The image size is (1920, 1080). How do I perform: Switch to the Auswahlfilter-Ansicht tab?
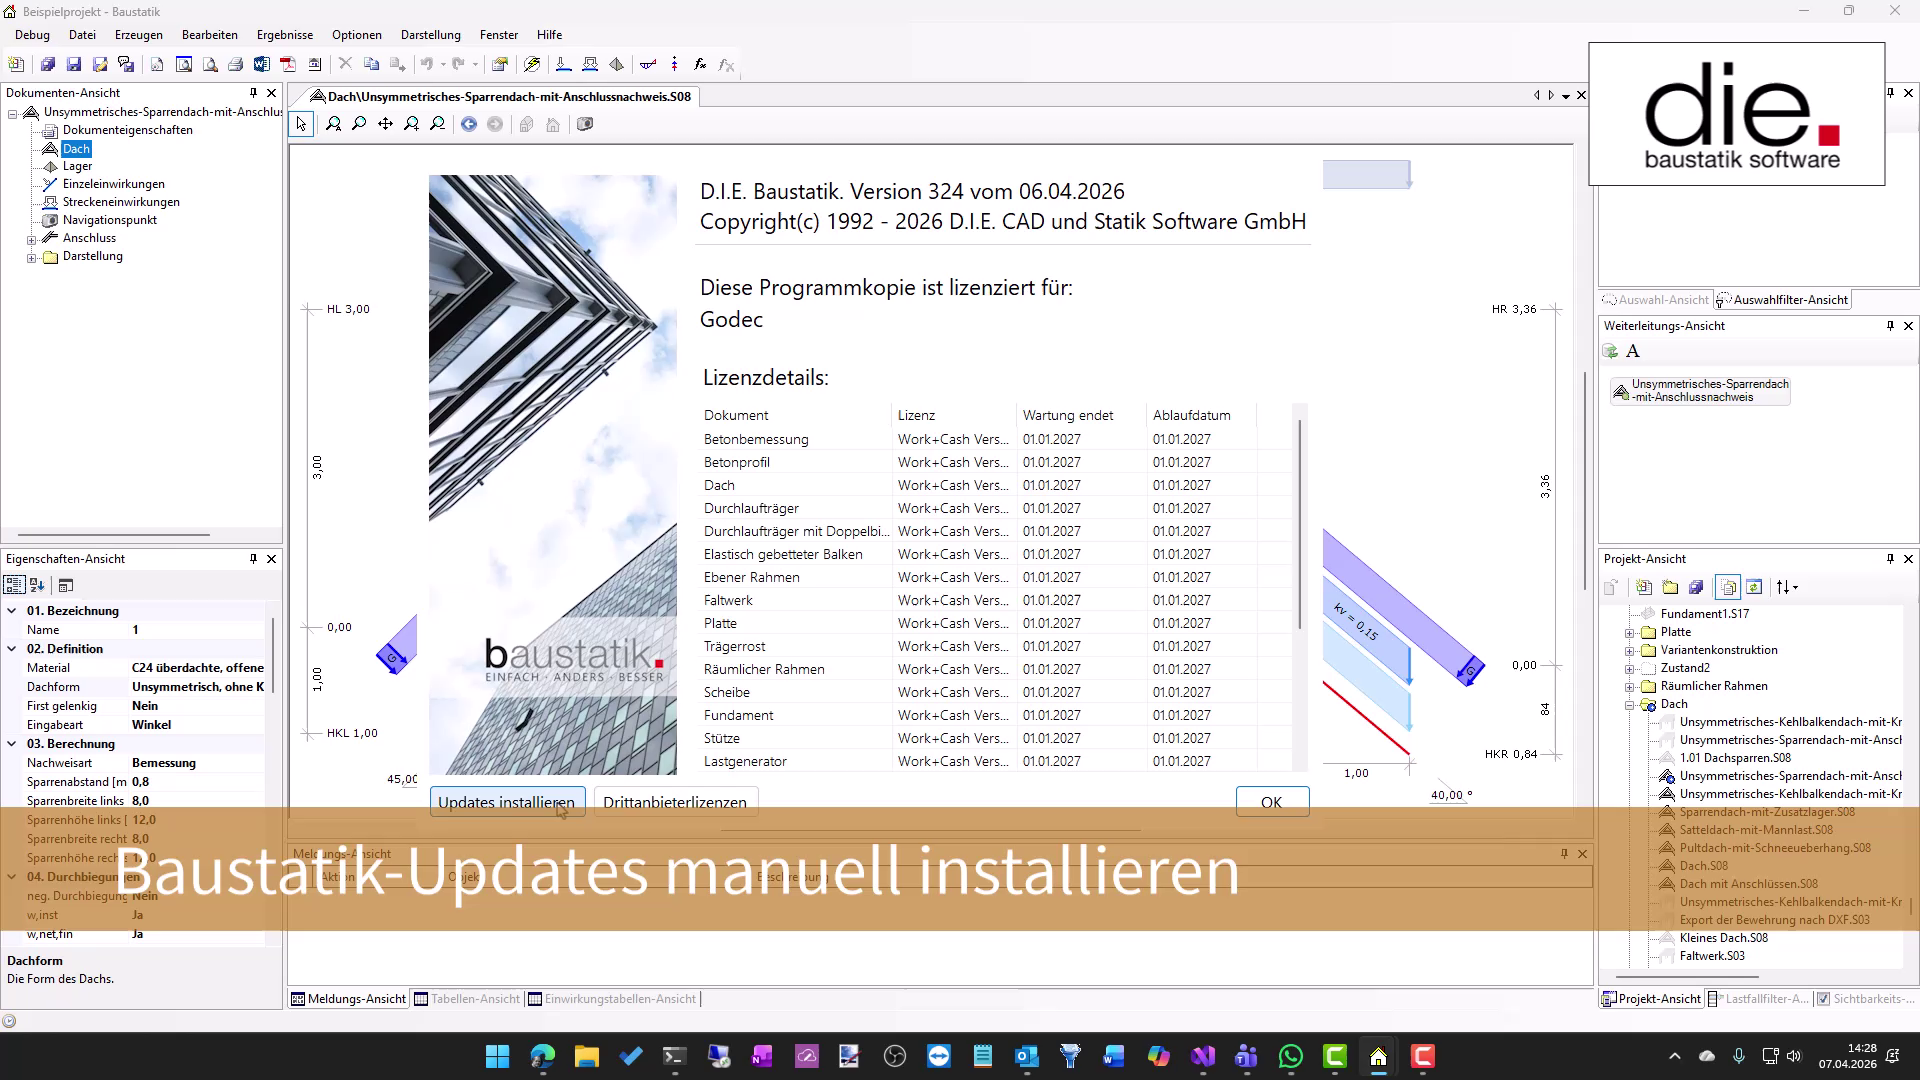tap(1783, 300)
